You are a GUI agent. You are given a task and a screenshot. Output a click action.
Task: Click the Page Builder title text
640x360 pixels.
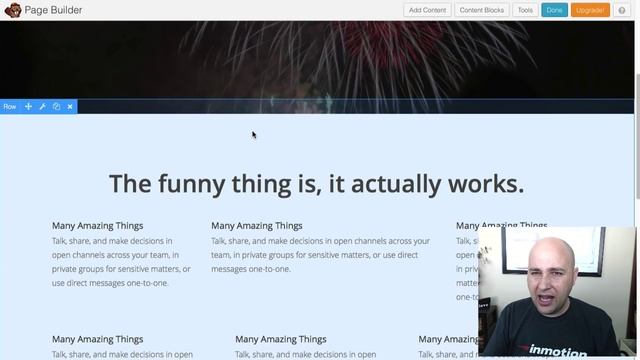pos(53,10)
